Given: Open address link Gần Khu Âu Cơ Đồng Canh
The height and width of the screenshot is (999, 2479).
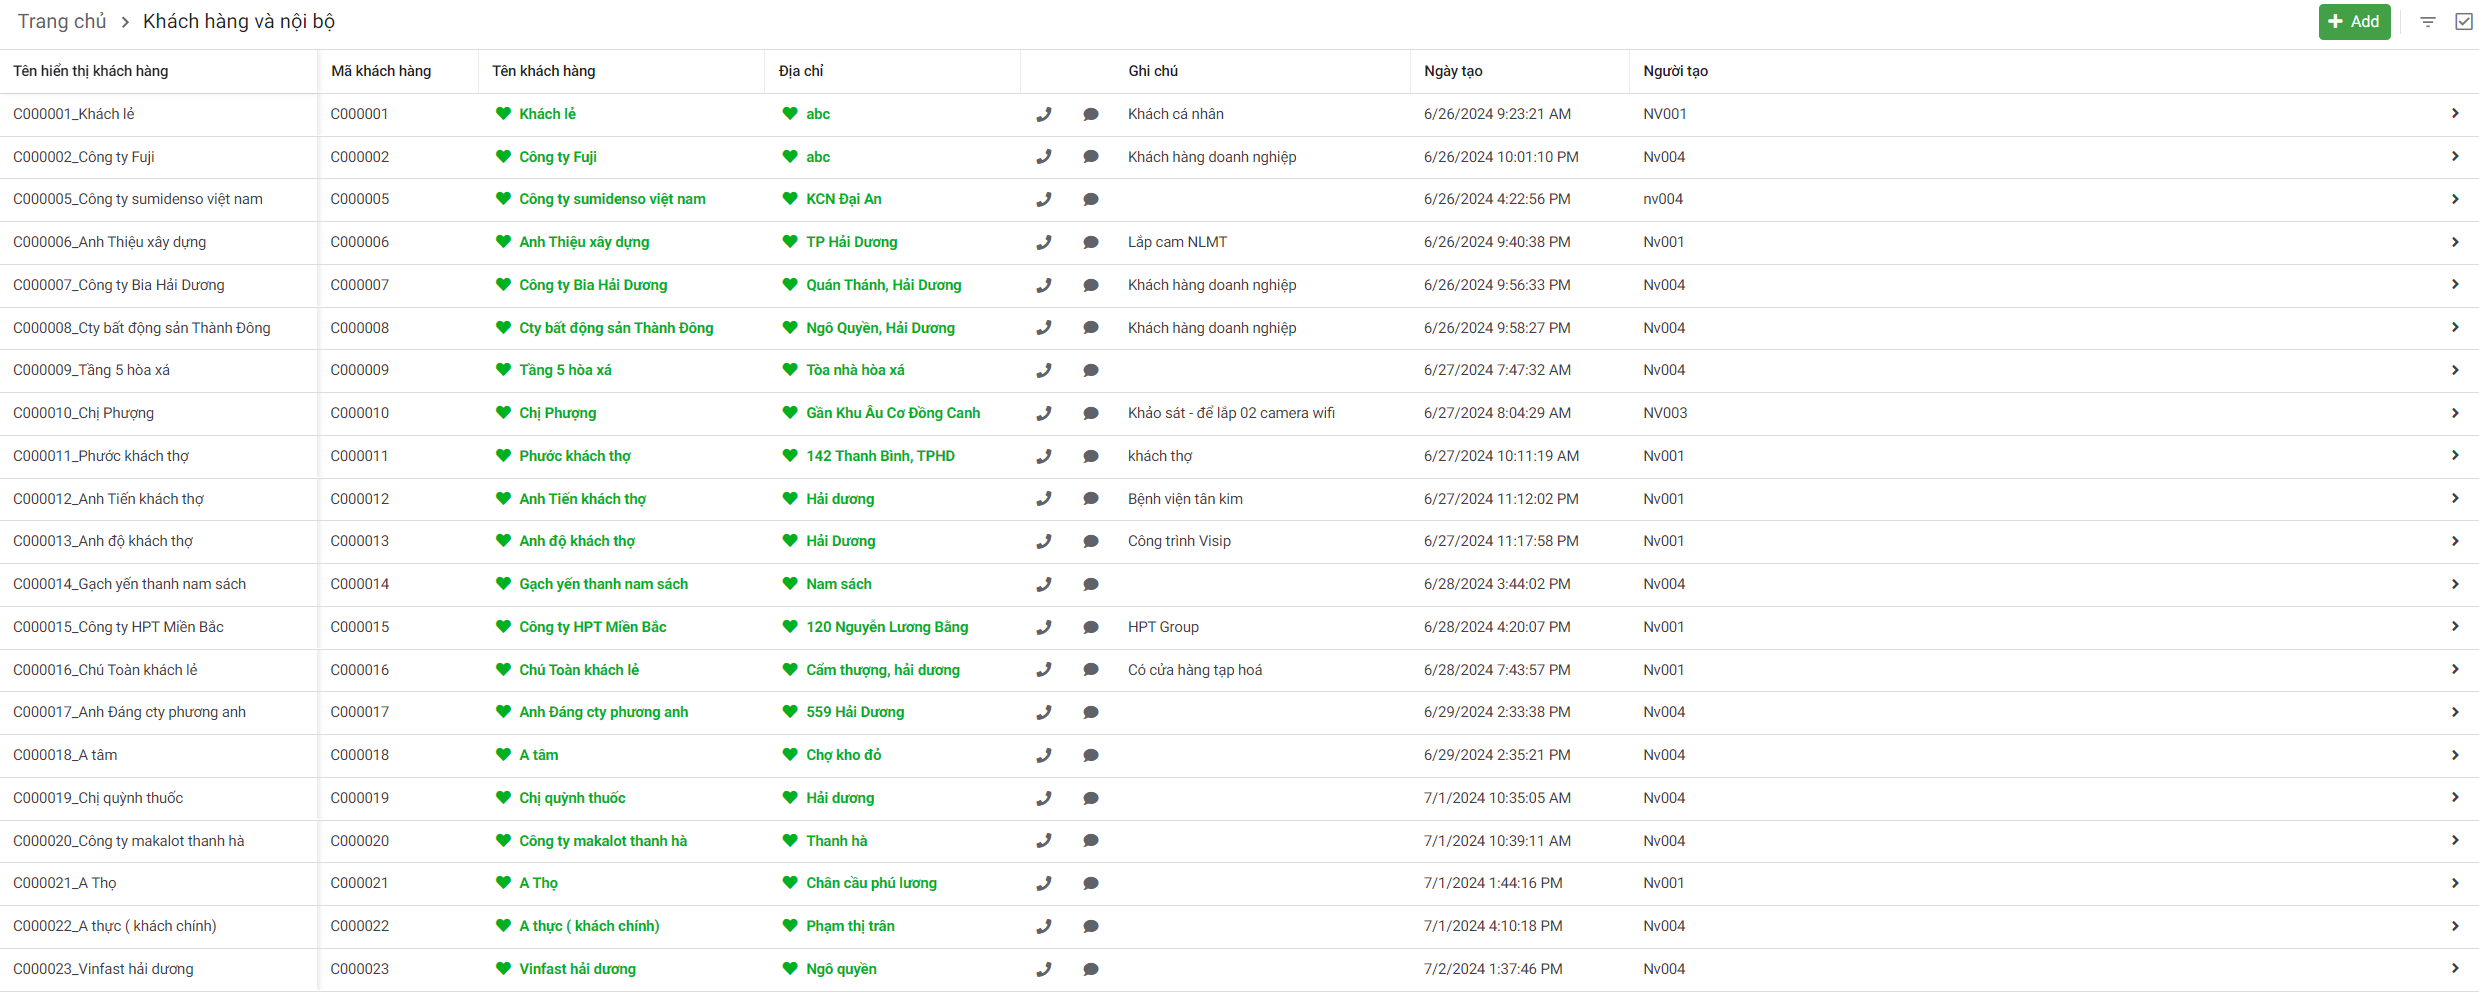Looking at the screenshot, I should (892, 413).
